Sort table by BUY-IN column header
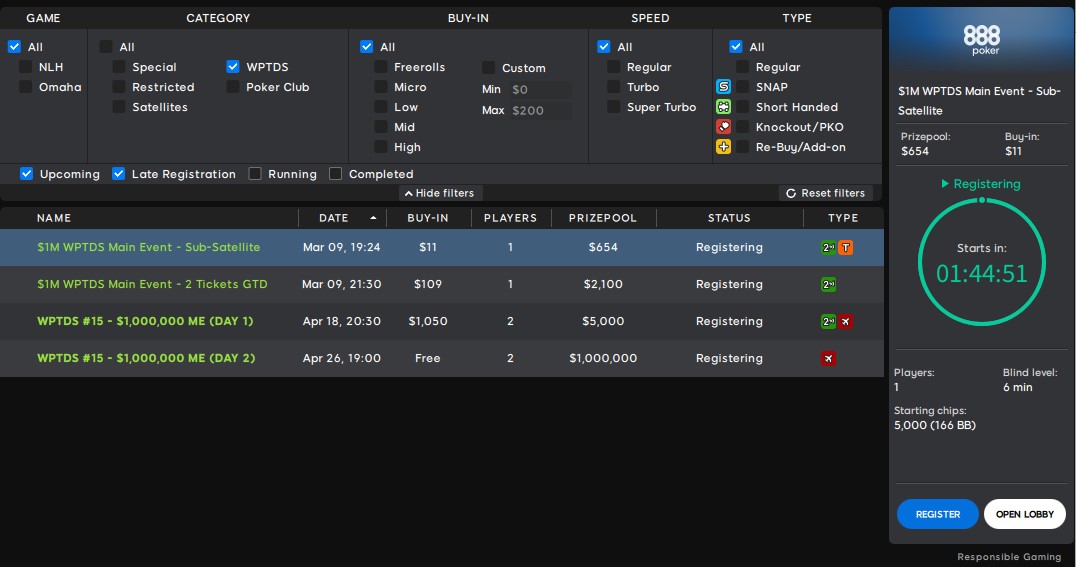The image size is (1076, 567). click(x=428, y=218)
